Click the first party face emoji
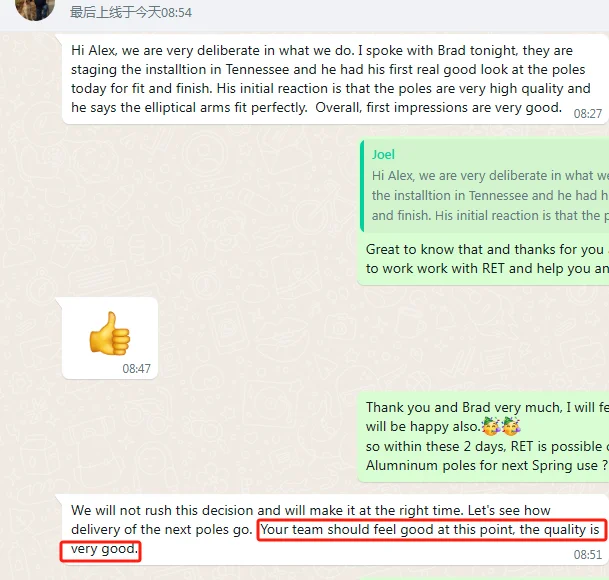Screen dimensions: 609x580 (491, 426)
